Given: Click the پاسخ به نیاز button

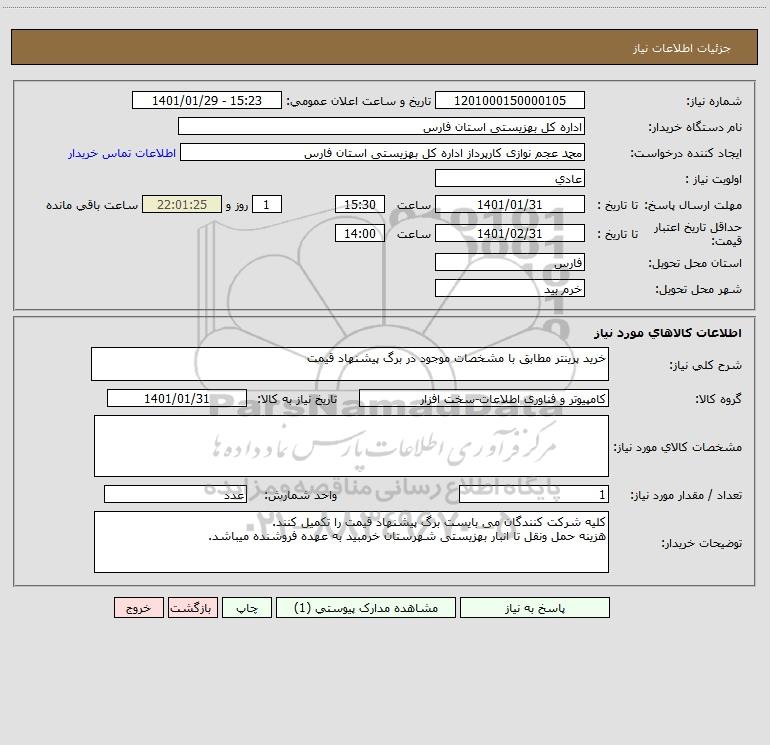Looking at the screenshot, I should pos(535,607).
